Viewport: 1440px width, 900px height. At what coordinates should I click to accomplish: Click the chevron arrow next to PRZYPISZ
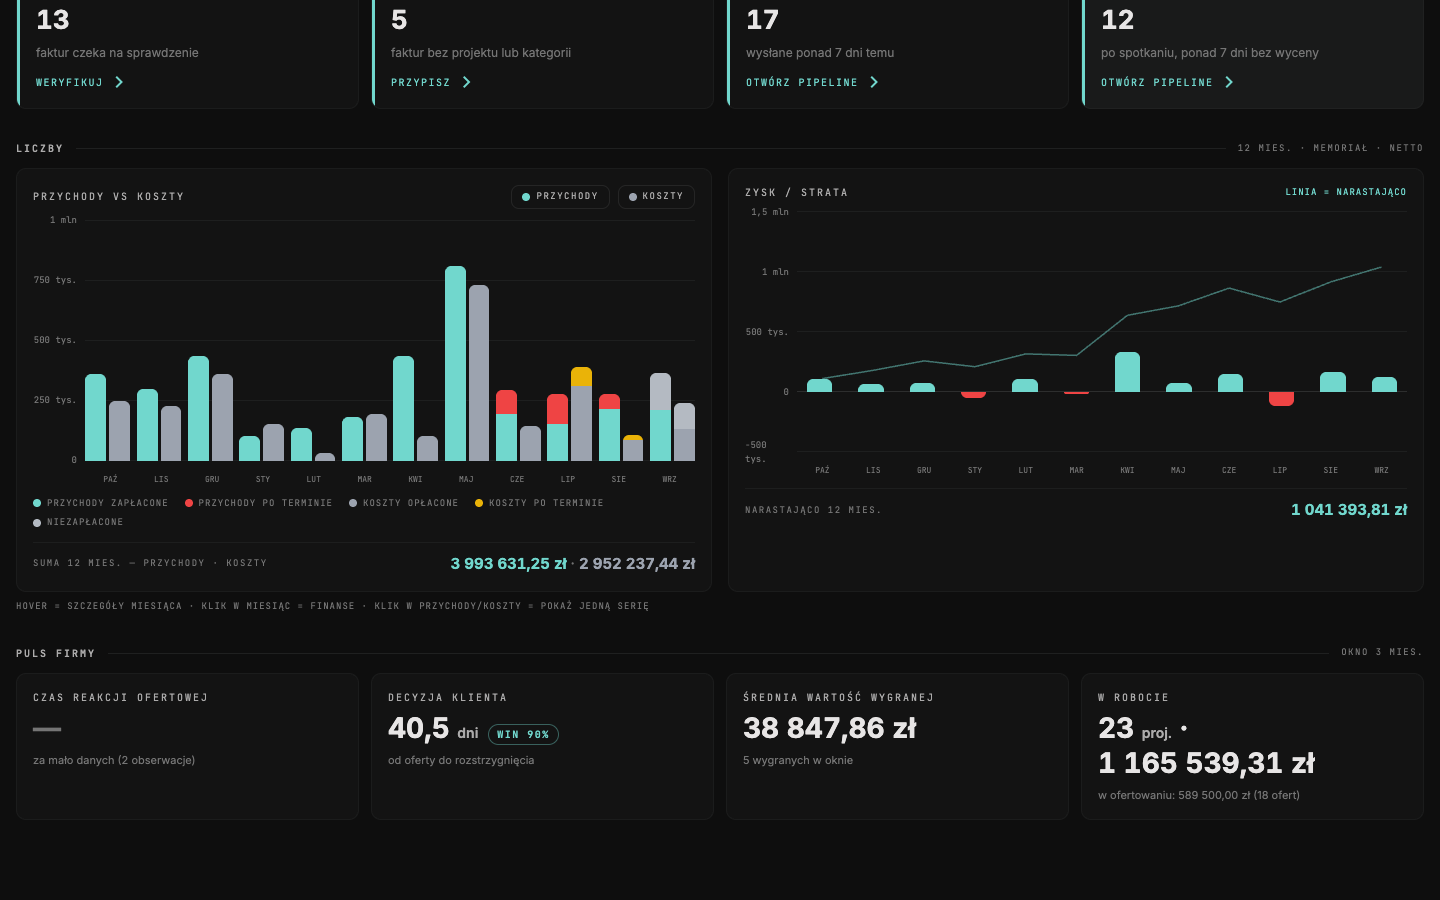coord(467,82)
